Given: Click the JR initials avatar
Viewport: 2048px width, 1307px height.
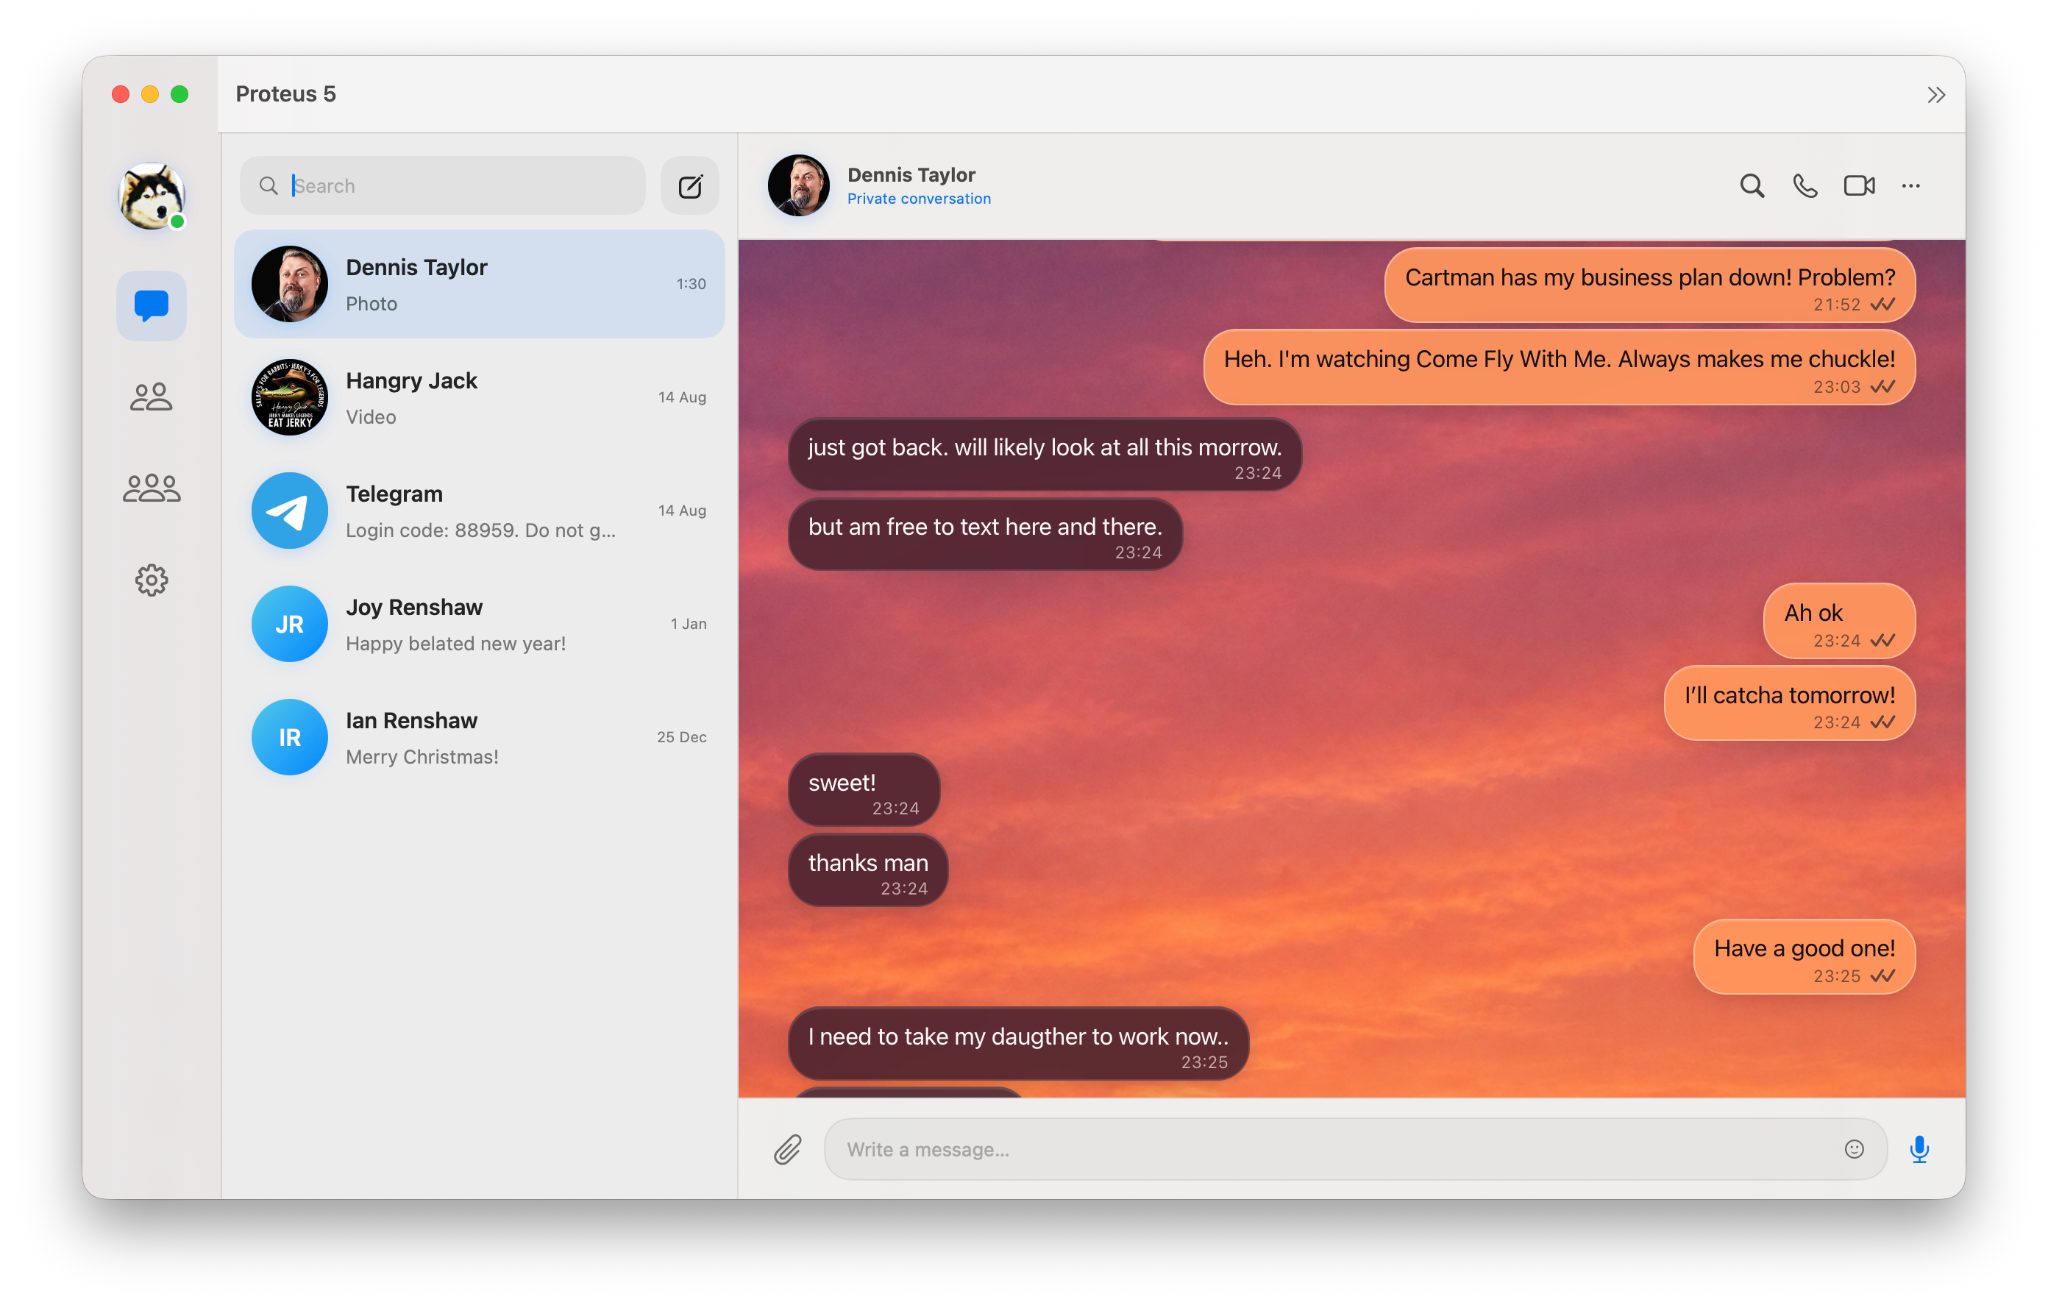Looking at the screenshot, I should [289, 625].
